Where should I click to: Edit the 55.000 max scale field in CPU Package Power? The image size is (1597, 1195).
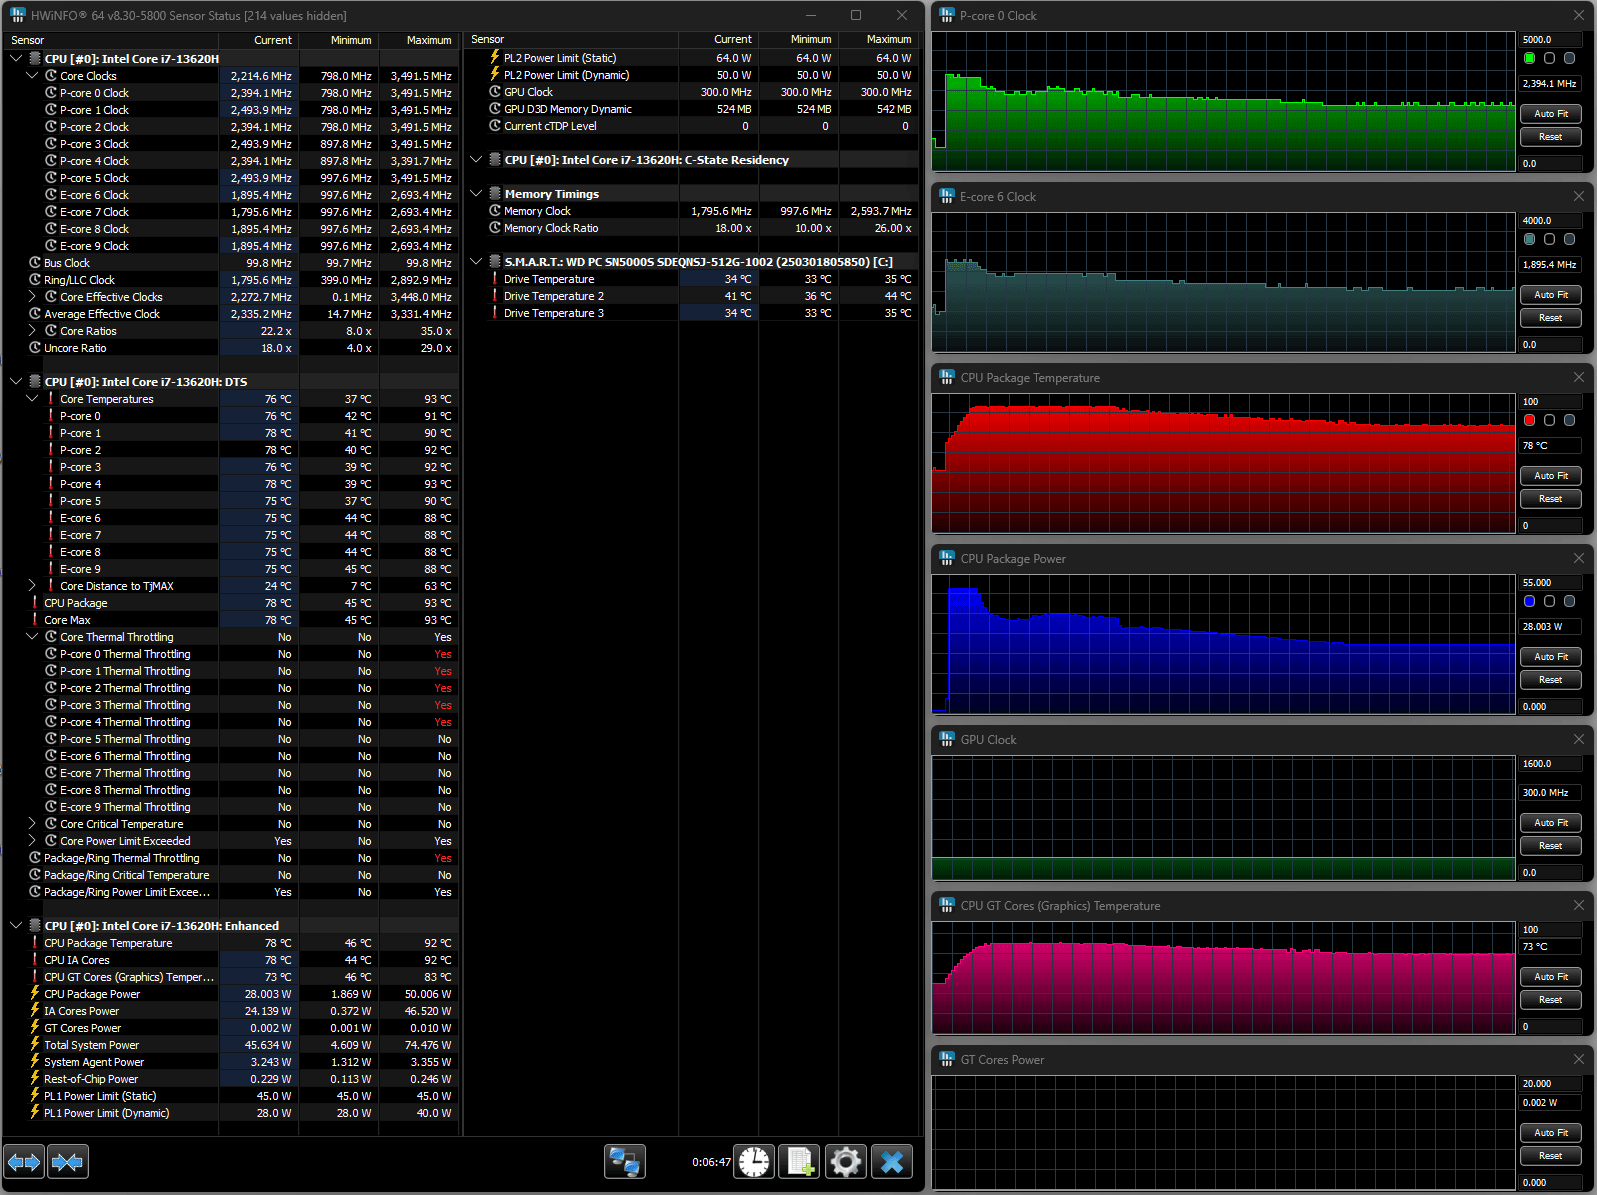1549,582
